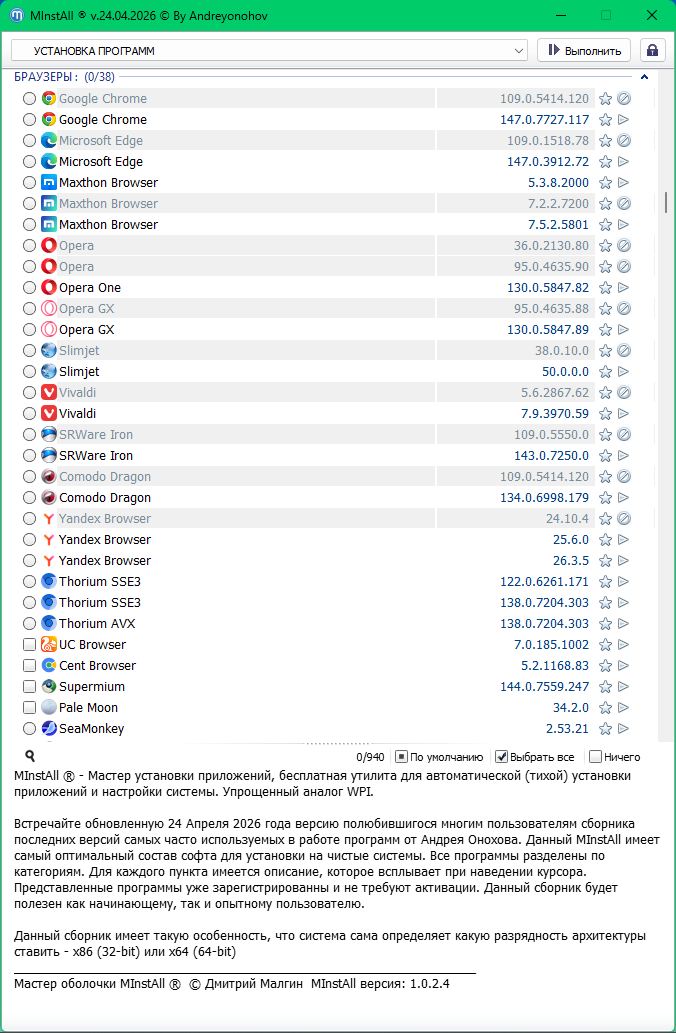Select the Maxthon Browser 7.5.2.5801 radio button
Image resolution: width=676 pixels, height=1033 pixels.
29,225
